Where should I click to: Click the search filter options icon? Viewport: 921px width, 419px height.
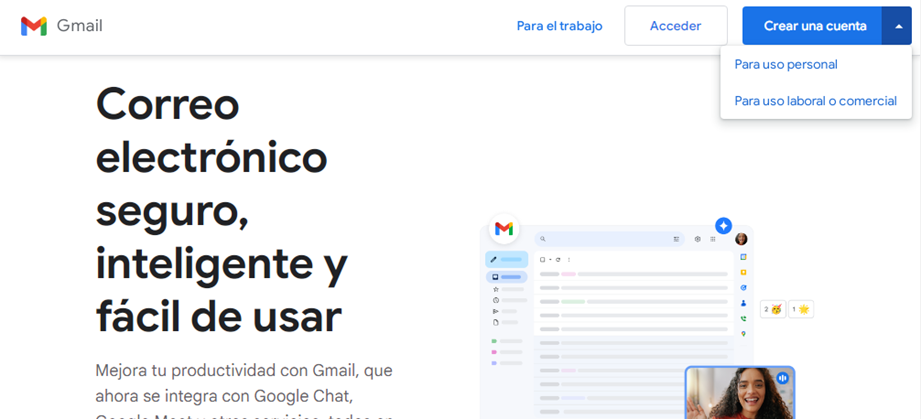[x=676, y=239]
